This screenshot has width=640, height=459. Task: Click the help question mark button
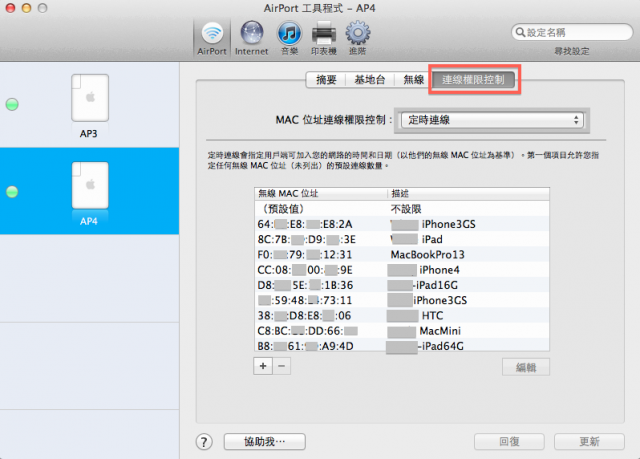pos(204,441)
